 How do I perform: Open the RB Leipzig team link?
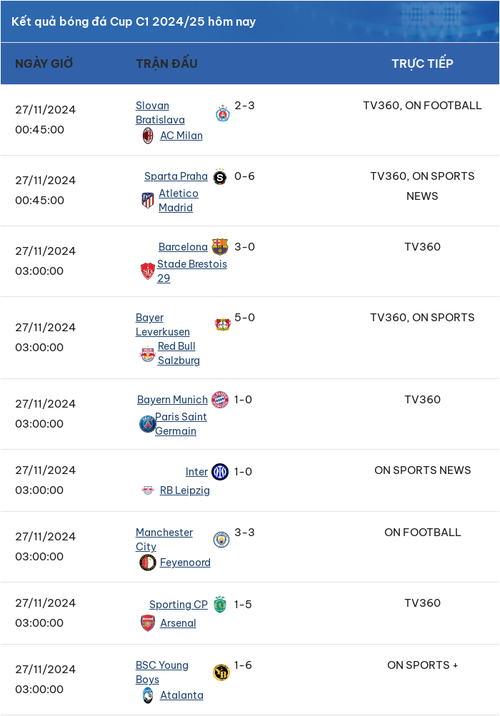[x=184, y=490]
